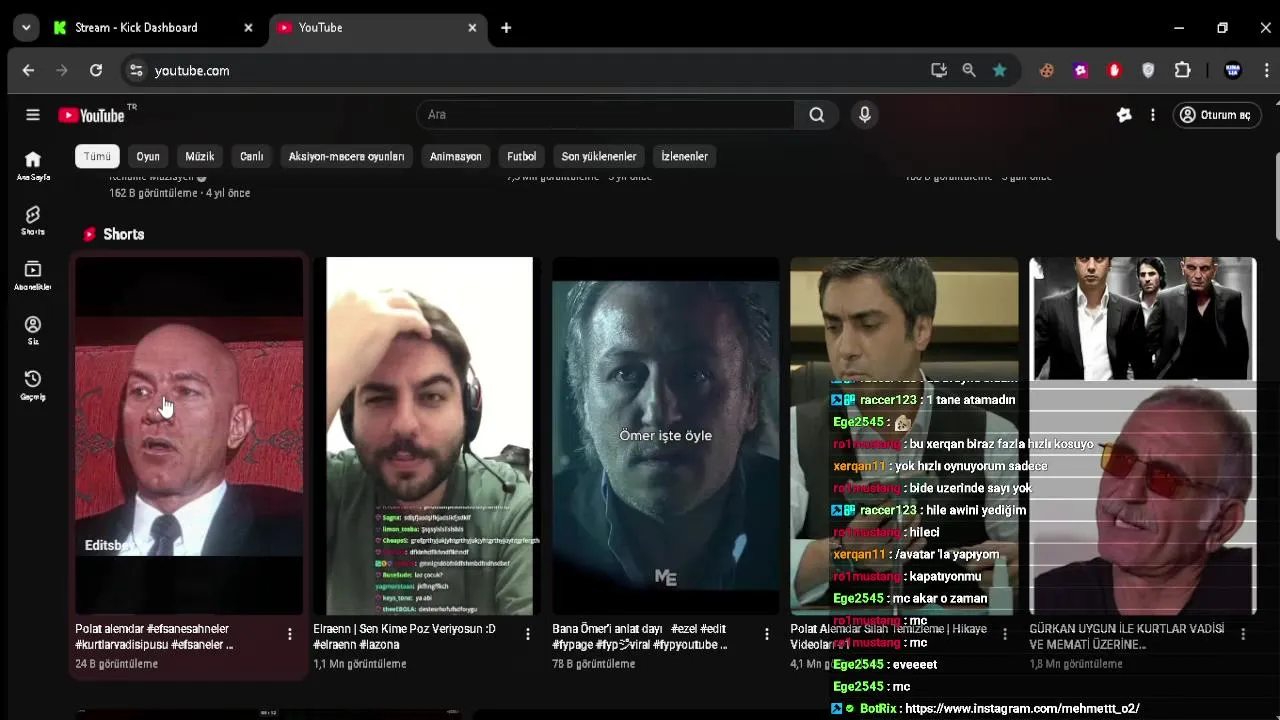Screen dimensions: 1280x720
Task: Open Abonelikler in the sidebar
Action: click(33, 275)
